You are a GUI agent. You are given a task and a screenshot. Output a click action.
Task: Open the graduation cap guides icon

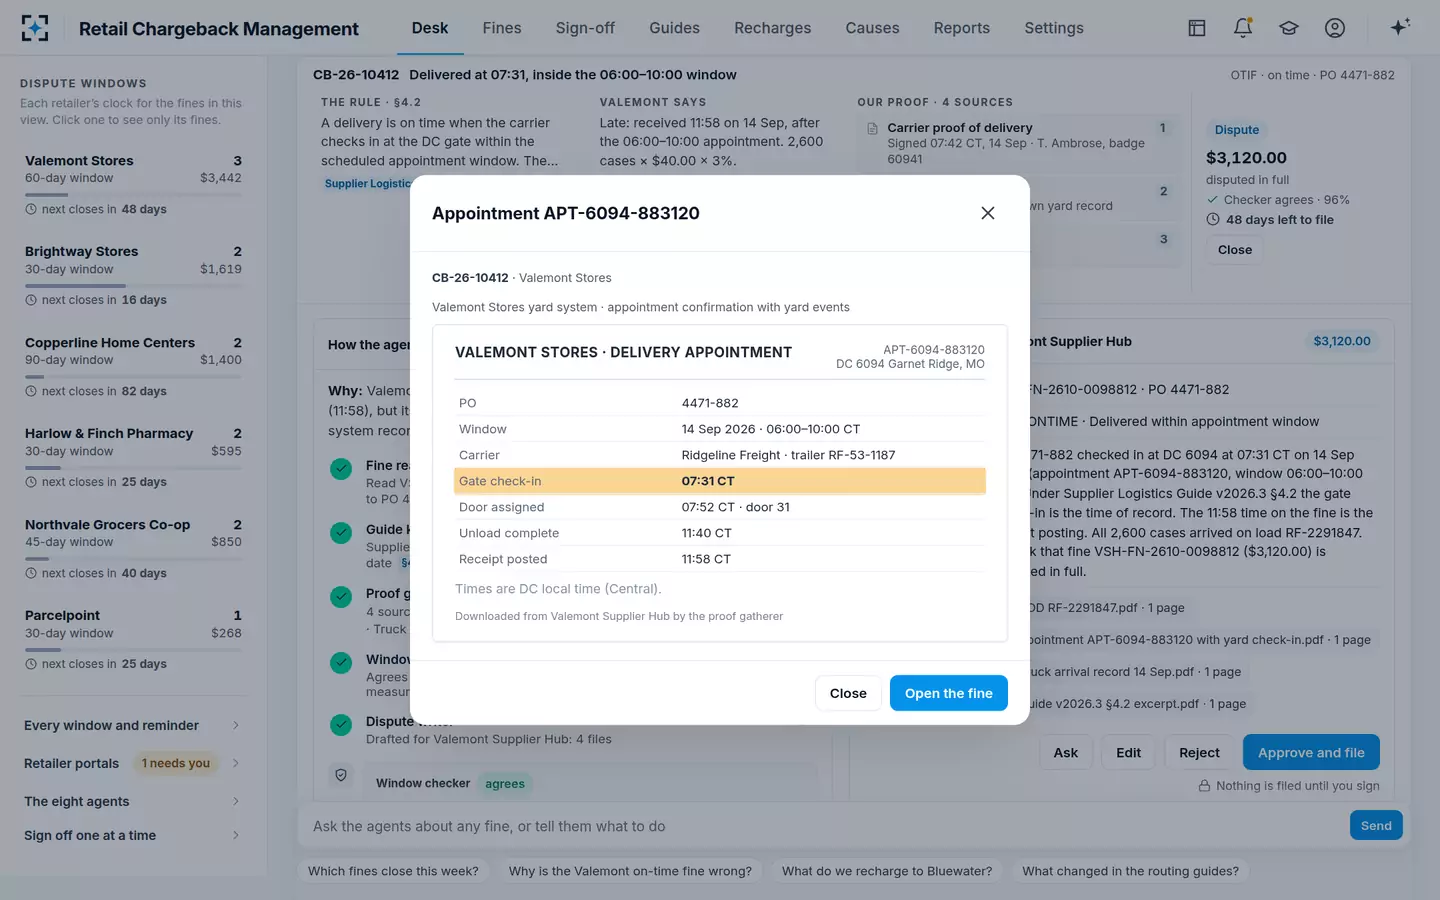pos(1289,28)
